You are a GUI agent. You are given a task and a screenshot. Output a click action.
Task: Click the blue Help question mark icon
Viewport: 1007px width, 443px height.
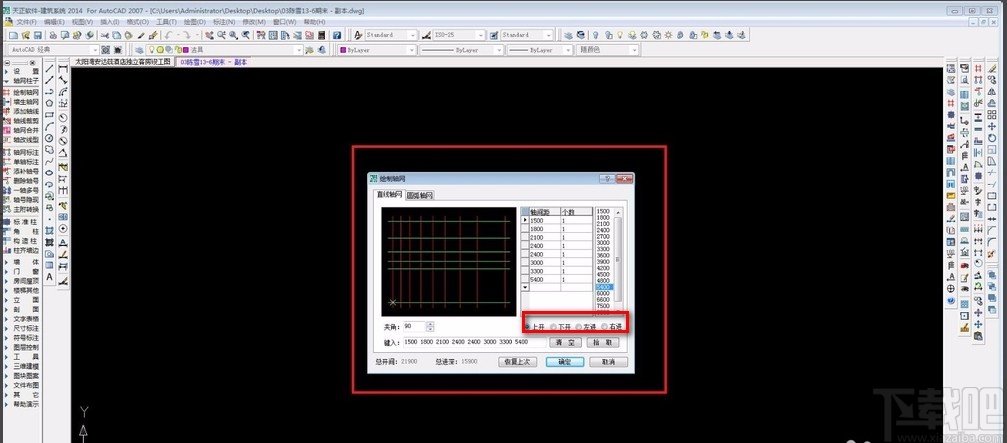coord(337,35)
